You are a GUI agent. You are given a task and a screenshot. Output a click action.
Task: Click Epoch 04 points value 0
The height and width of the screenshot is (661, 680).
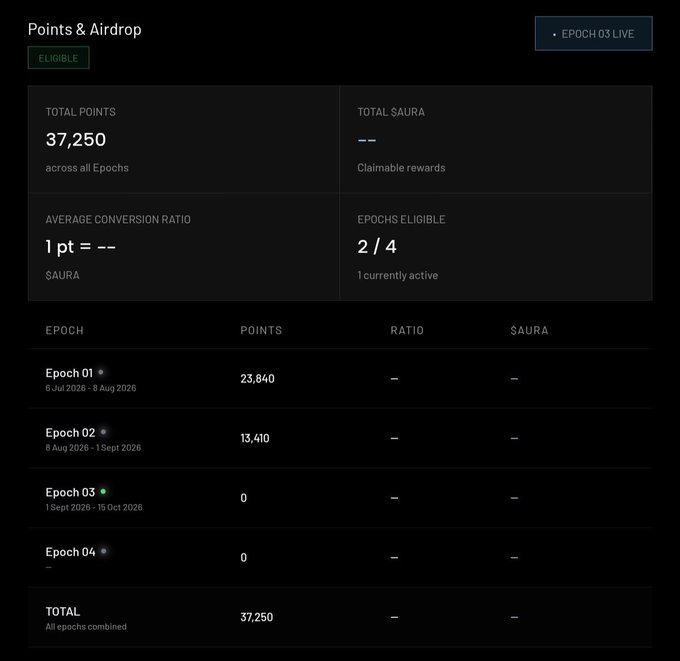coord(244,557)
